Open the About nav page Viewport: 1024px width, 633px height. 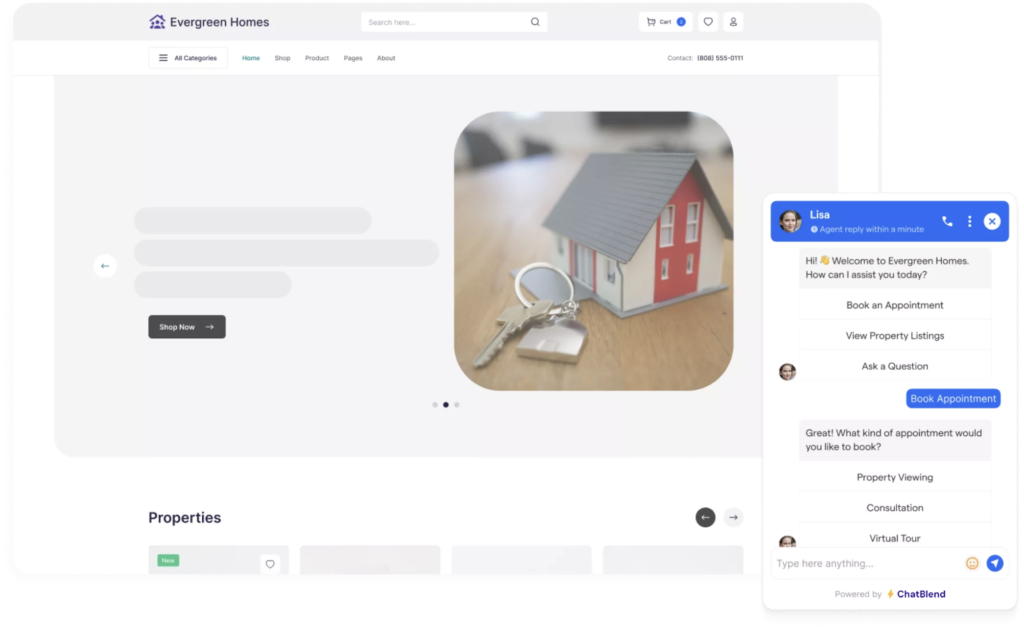386,58
